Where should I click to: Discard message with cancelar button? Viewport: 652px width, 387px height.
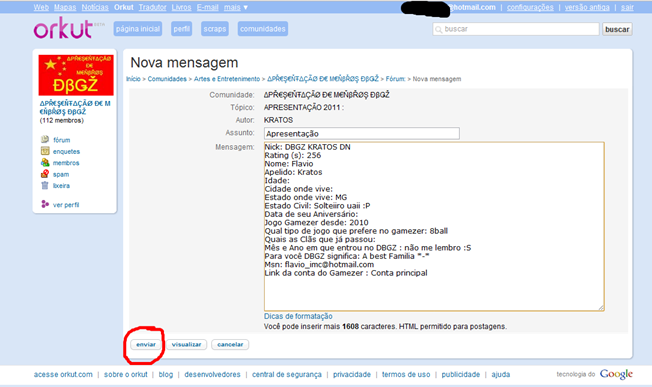(230, 344)
